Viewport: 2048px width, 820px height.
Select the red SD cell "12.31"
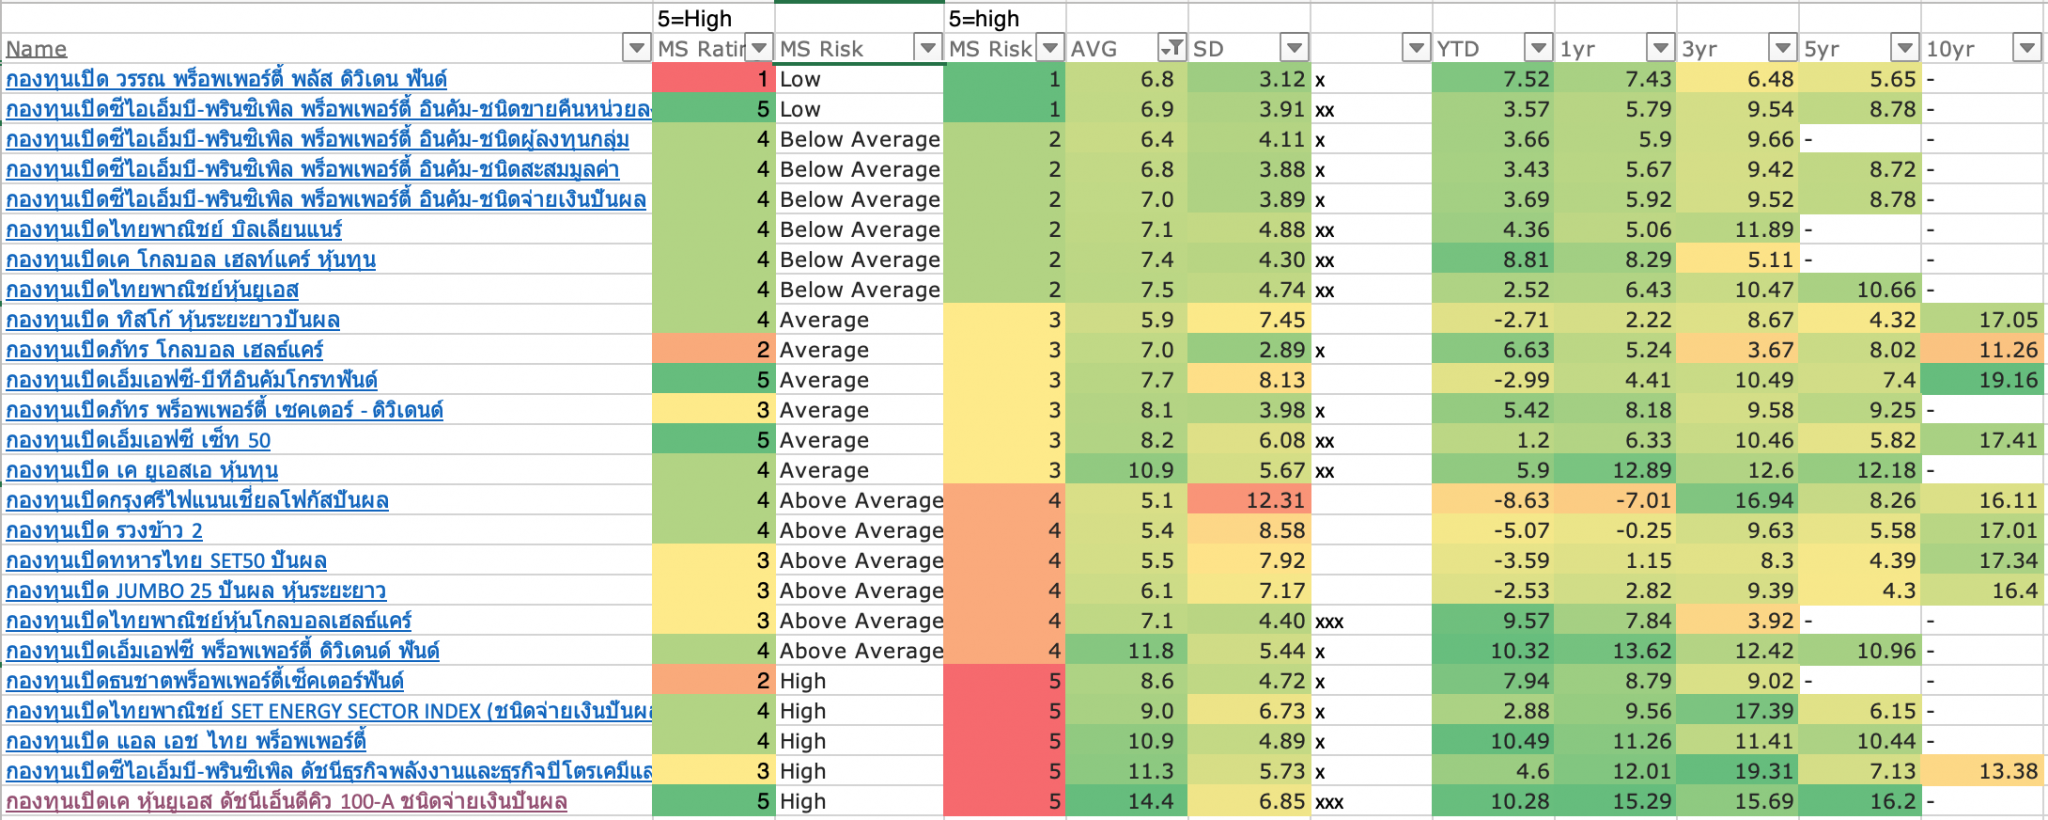pyautogui.click(x=1248, y=499)
